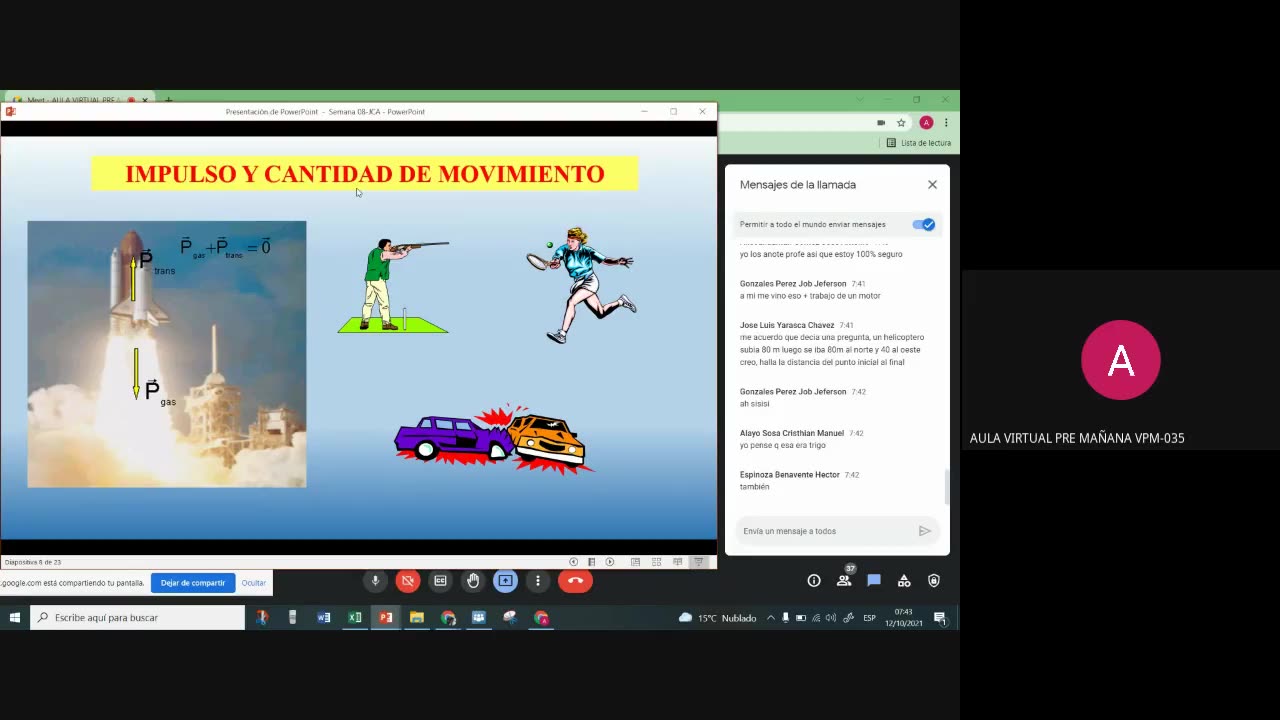Click the slide title 'IMPULSO Y CANTIDAD DE MOVIMIENTO'
The width and height of the screenshot is (1280, 720).
pos(365,174)
